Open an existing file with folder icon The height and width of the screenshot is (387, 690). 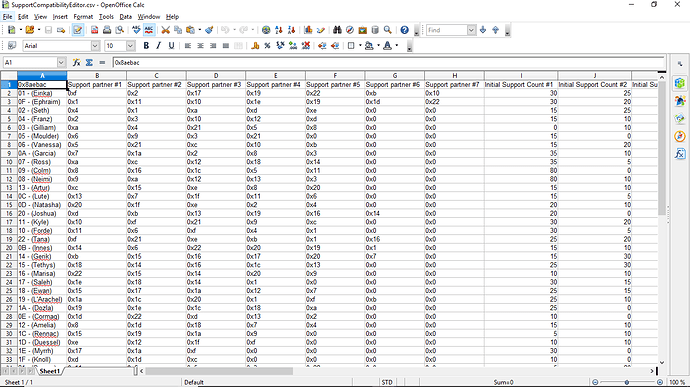[29, 30]
